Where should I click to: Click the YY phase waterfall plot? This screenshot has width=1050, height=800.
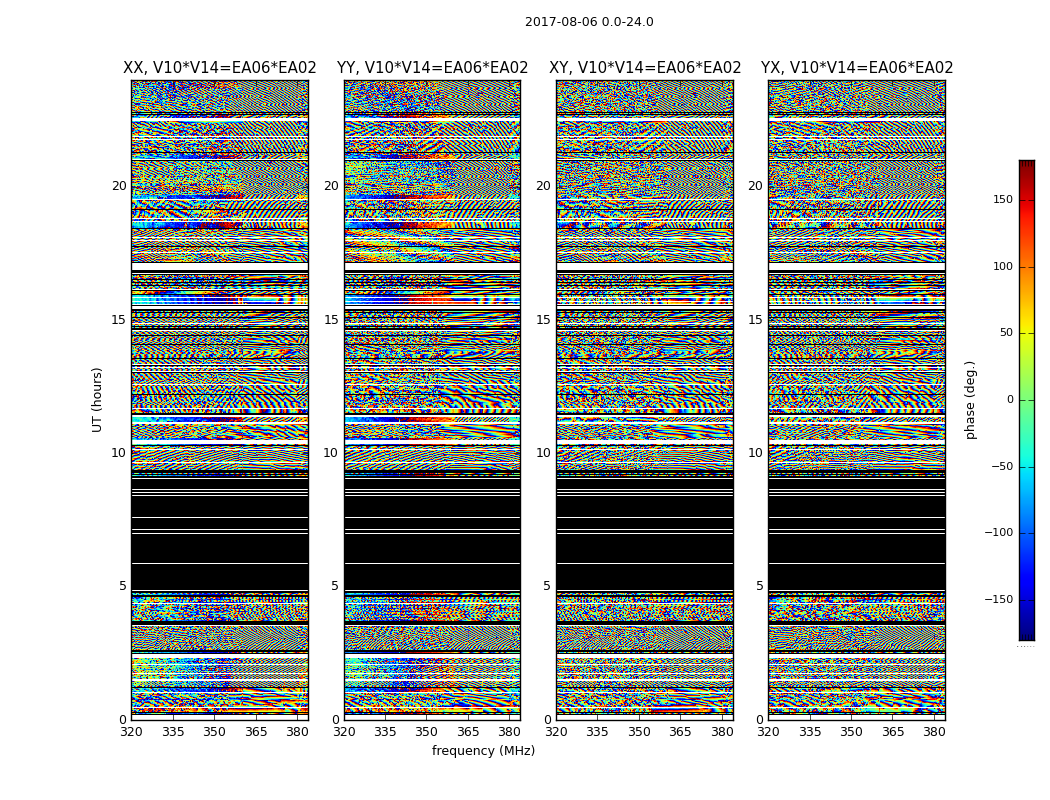click(x=433, y=400)
